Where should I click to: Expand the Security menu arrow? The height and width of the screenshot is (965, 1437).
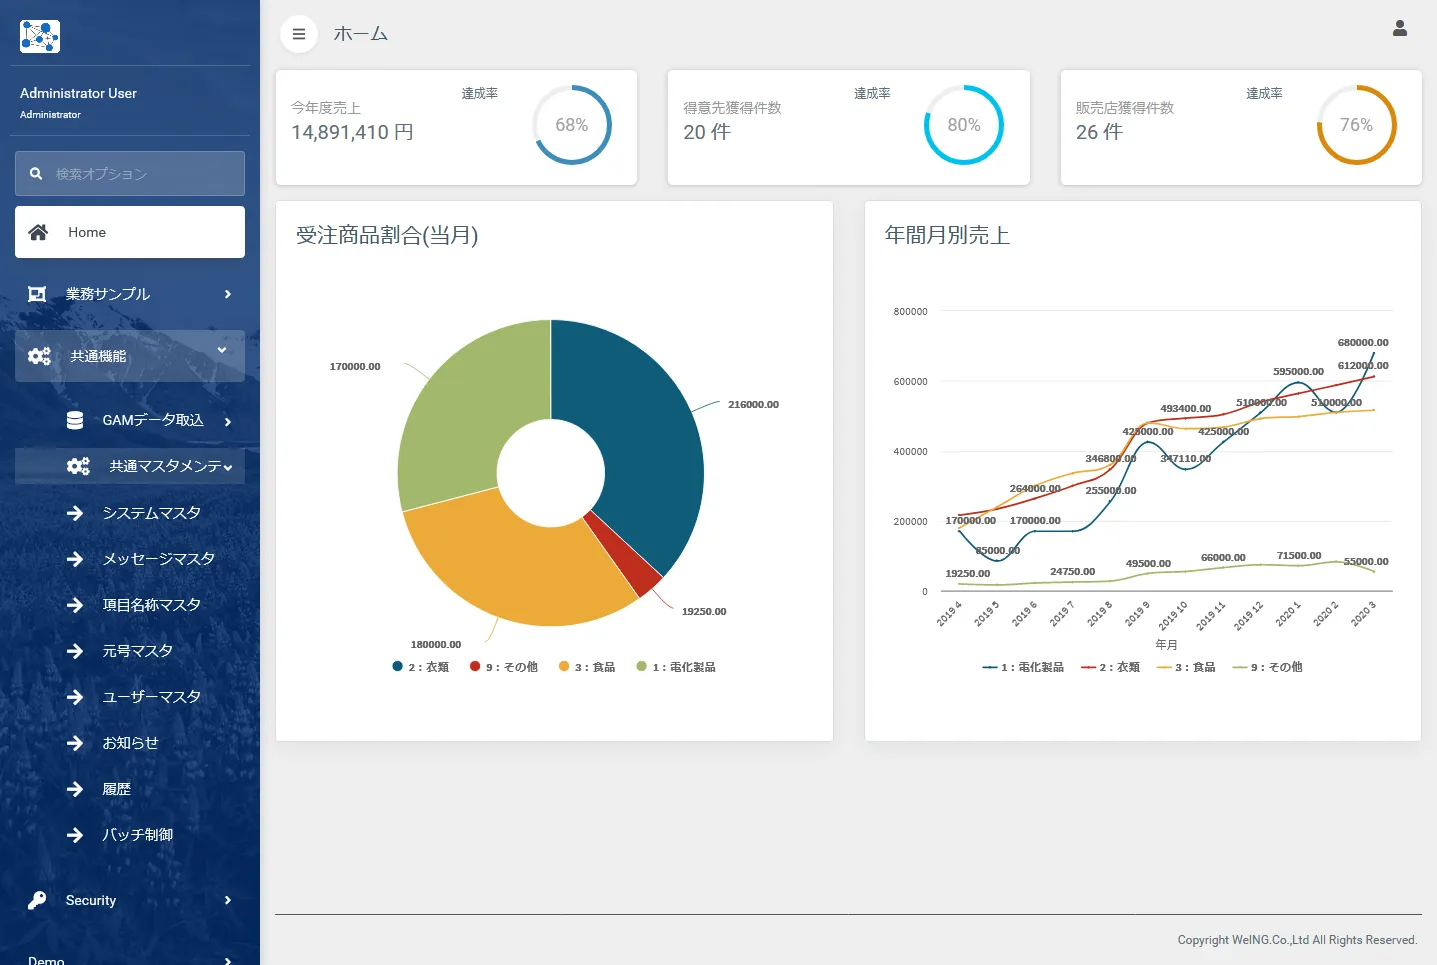pyautogui.click(x=228, y=900)
